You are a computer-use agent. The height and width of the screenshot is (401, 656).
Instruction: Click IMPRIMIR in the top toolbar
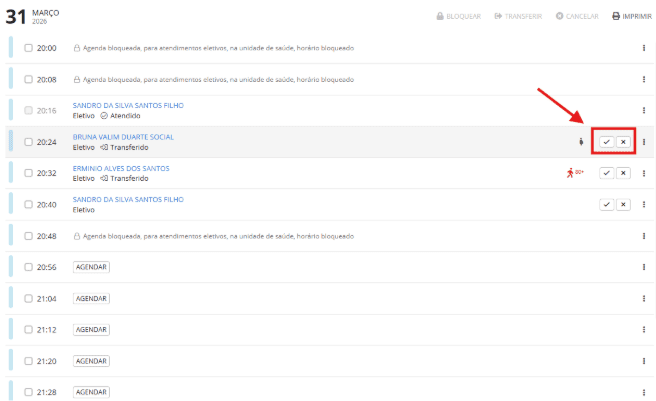point(630,17)
